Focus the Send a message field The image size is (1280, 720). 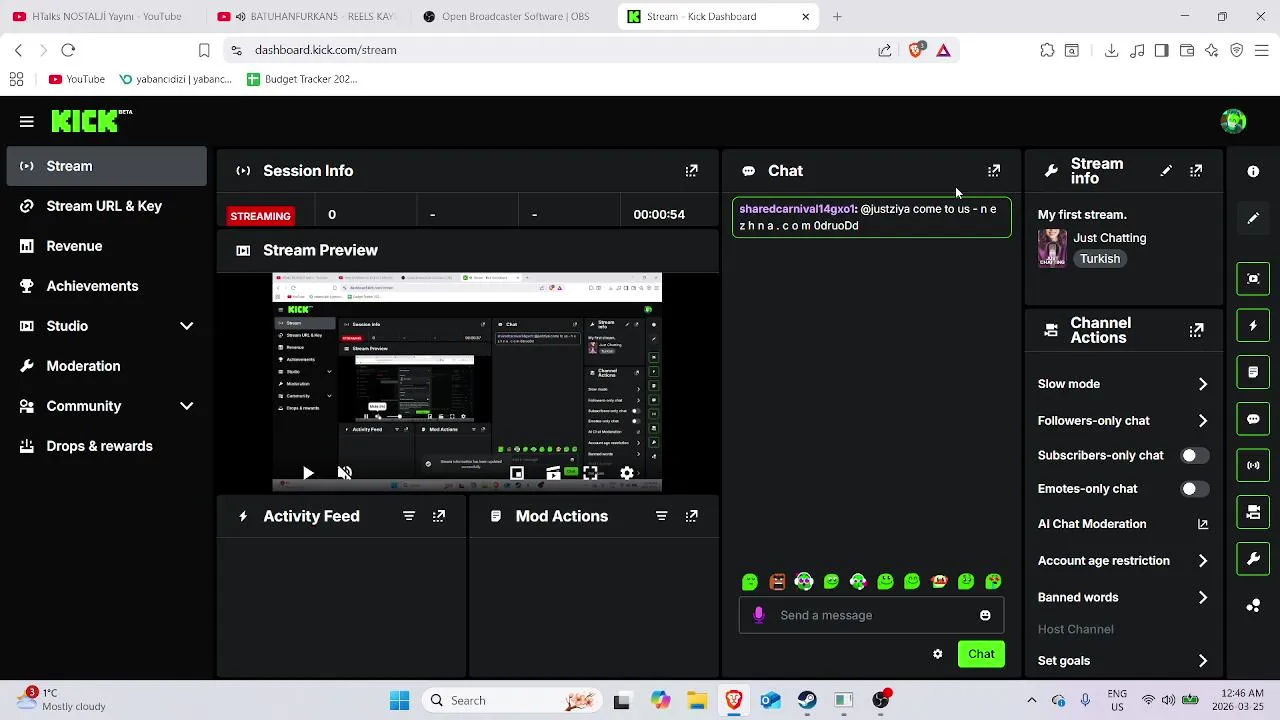point(870,615)
